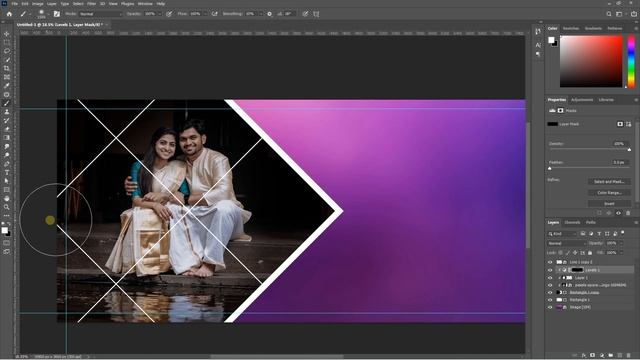Filter layers by adjustment layers icon

click(x=591, y=234)
